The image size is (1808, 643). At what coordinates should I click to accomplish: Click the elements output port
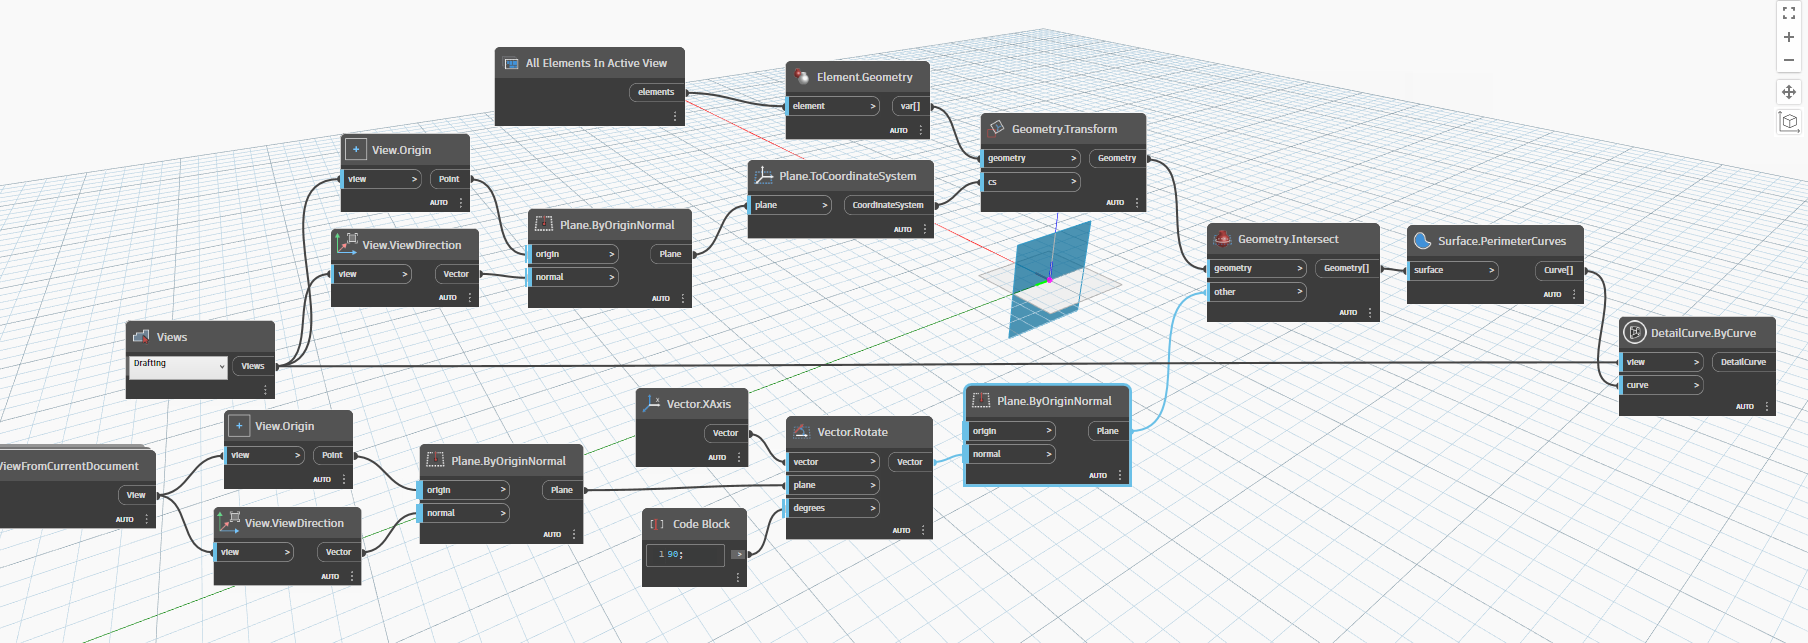(x=656, y=92)
